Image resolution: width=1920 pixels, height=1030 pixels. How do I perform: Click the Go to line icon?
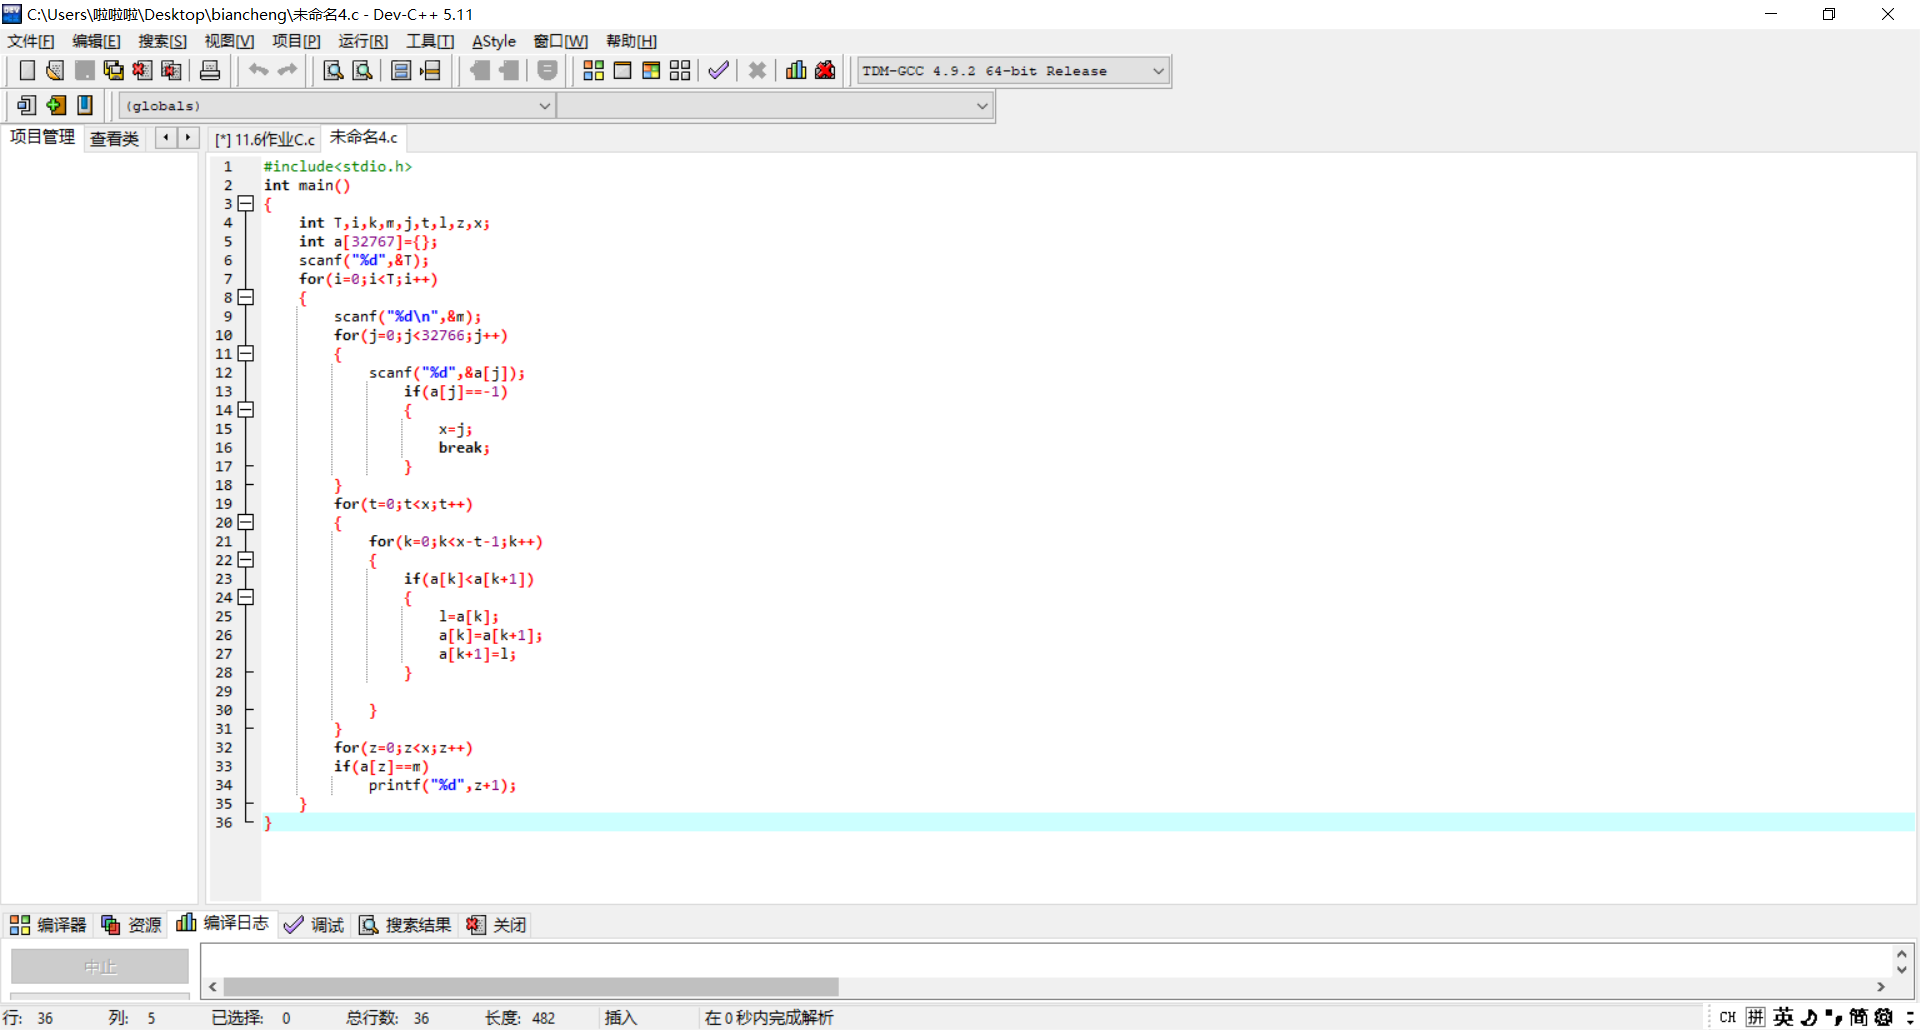(431, 70)
